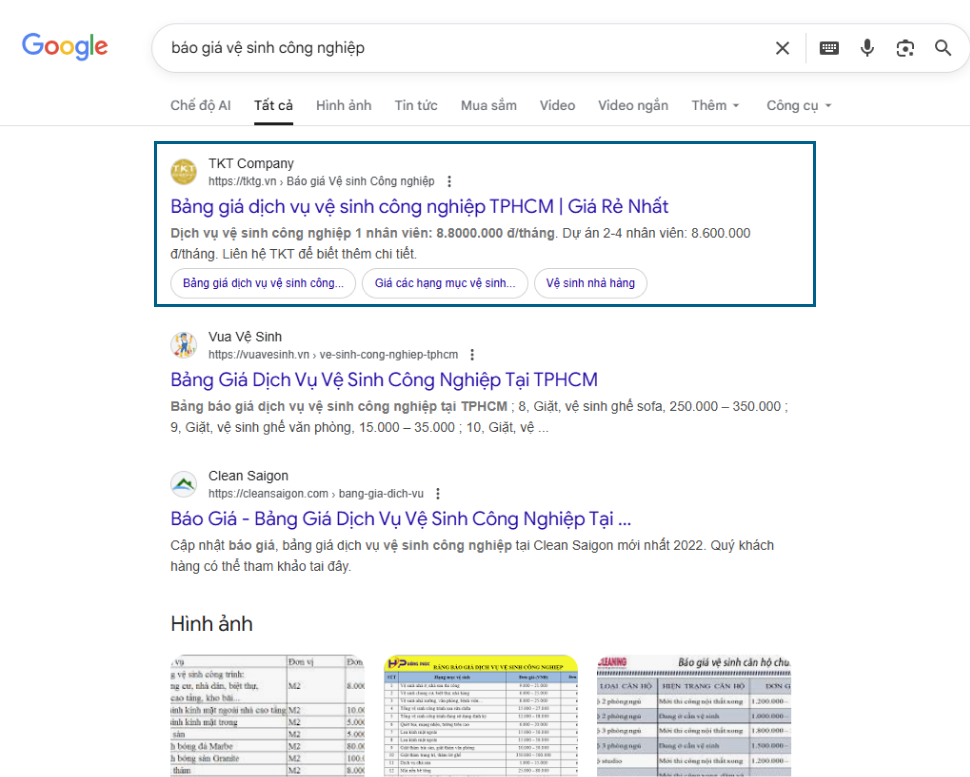Open more options for Vua Vệ Sinh result
This screenshot has height=777, width=970.
pyautogui.click(x=472, y=355)
